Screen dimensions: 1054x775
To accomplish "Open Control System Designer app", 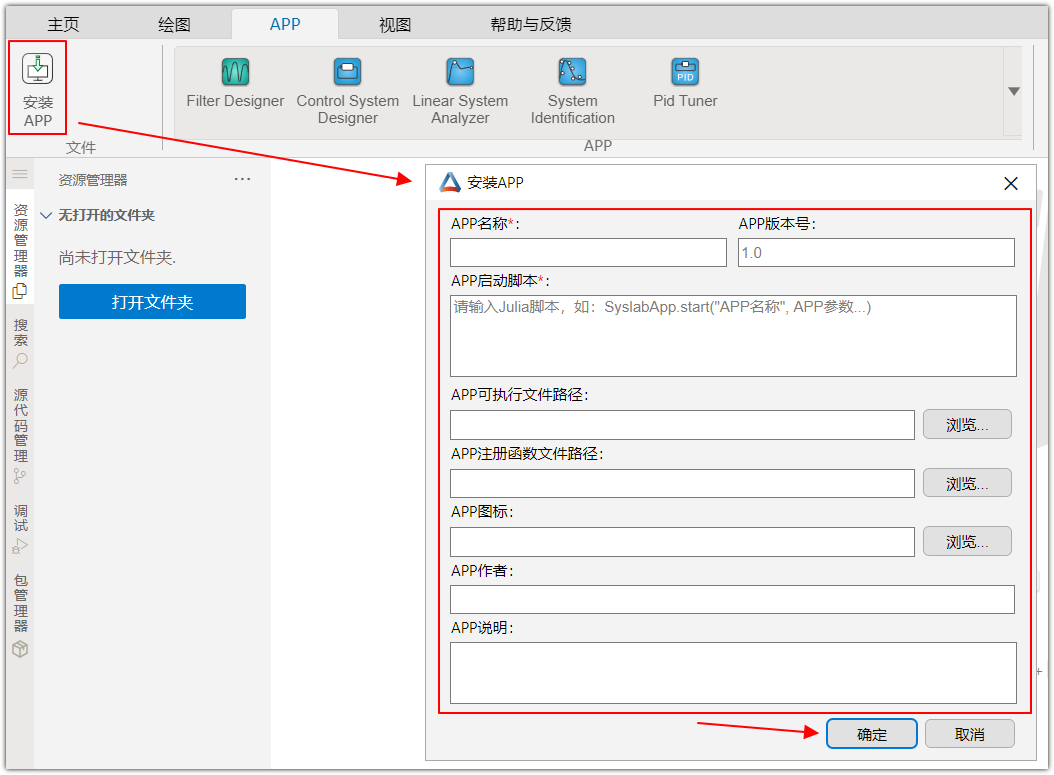I will coord(348,92).
